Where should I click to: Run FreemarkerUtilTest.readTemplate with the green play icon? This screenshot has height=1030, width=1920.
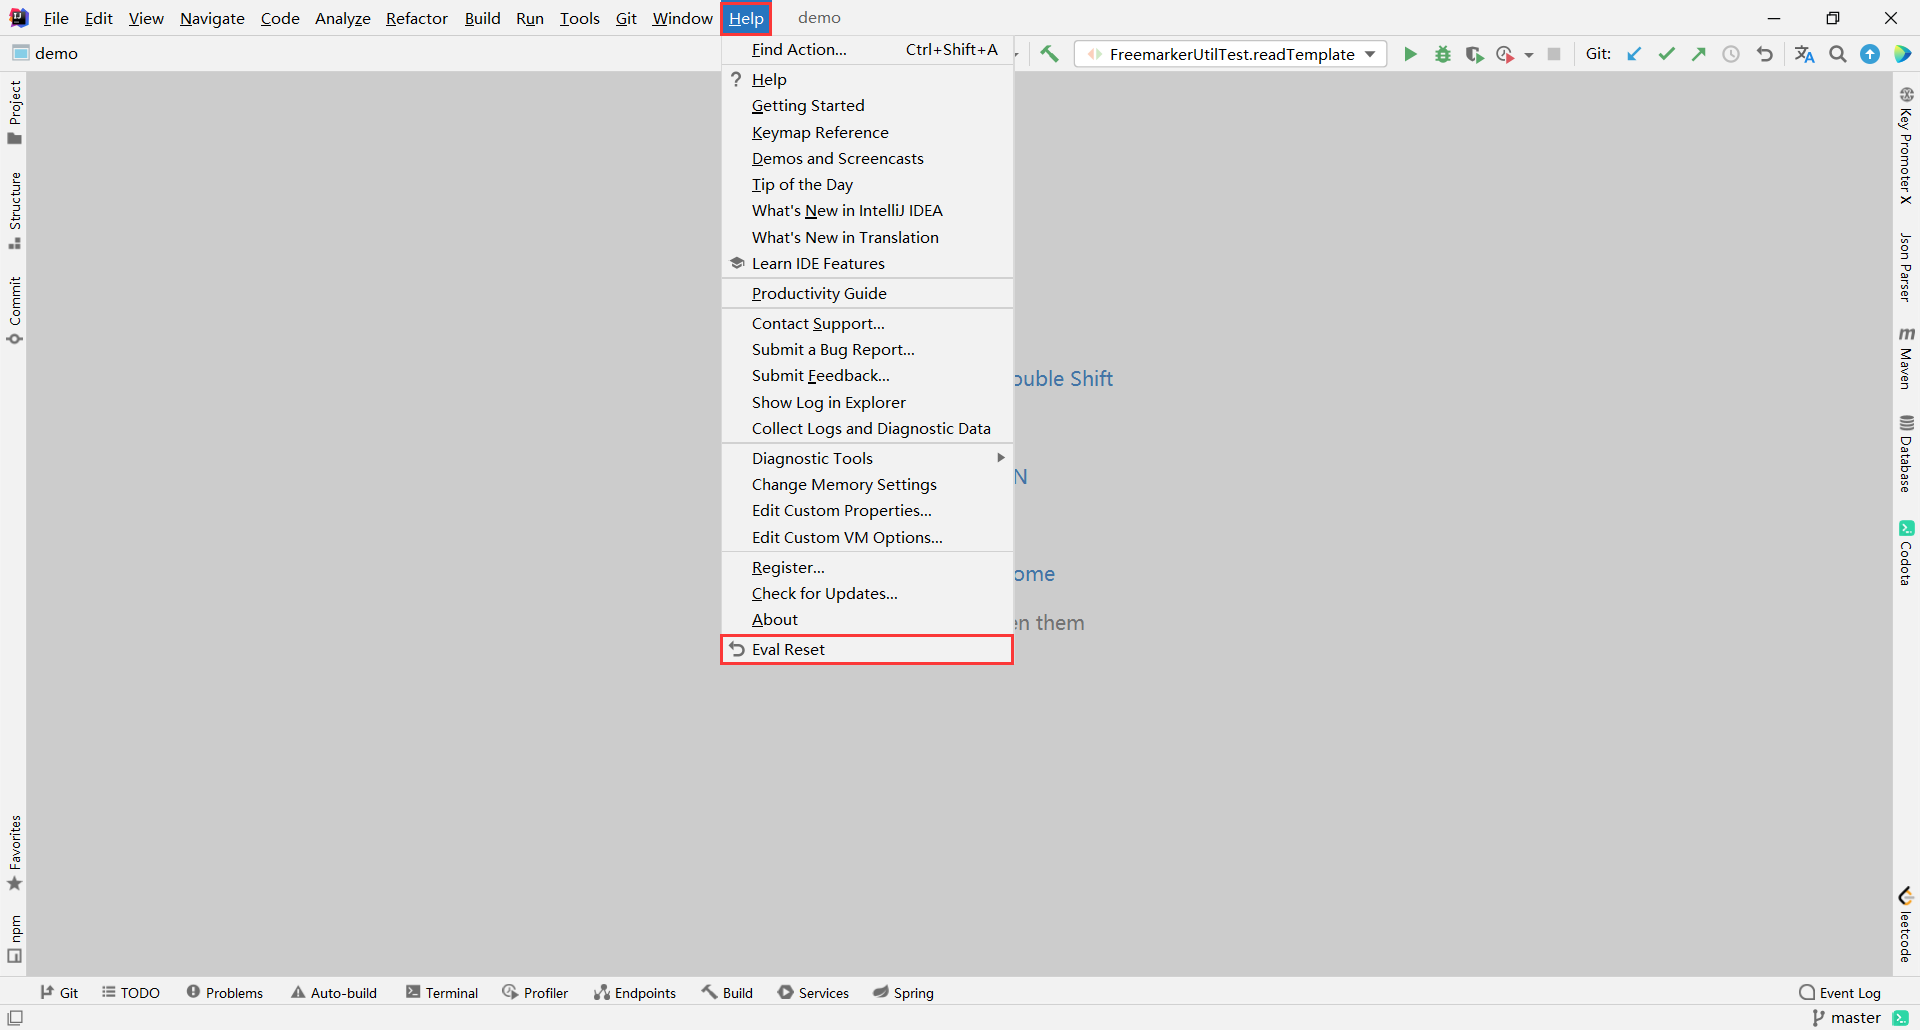click(1410, 54)
